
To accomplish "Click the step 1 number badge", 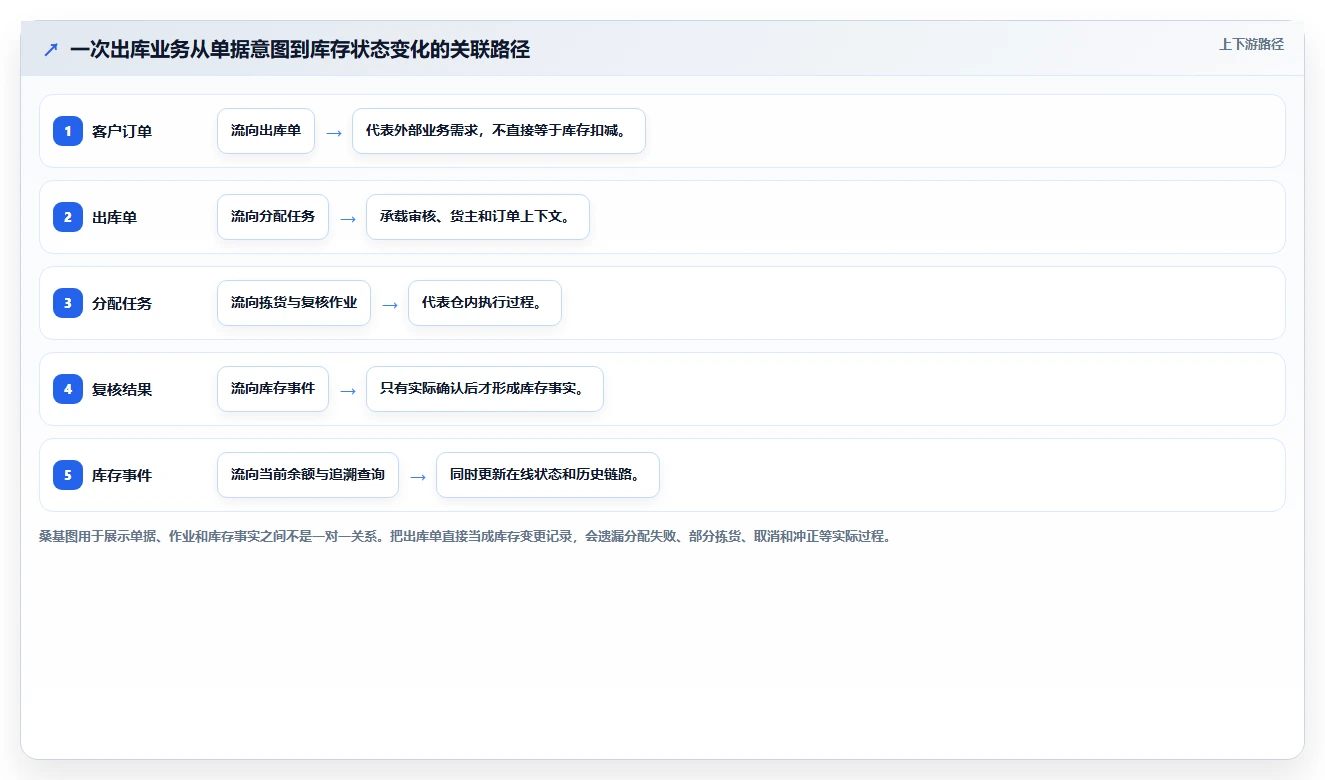I will pyautogui.click(x=68, y=131).
